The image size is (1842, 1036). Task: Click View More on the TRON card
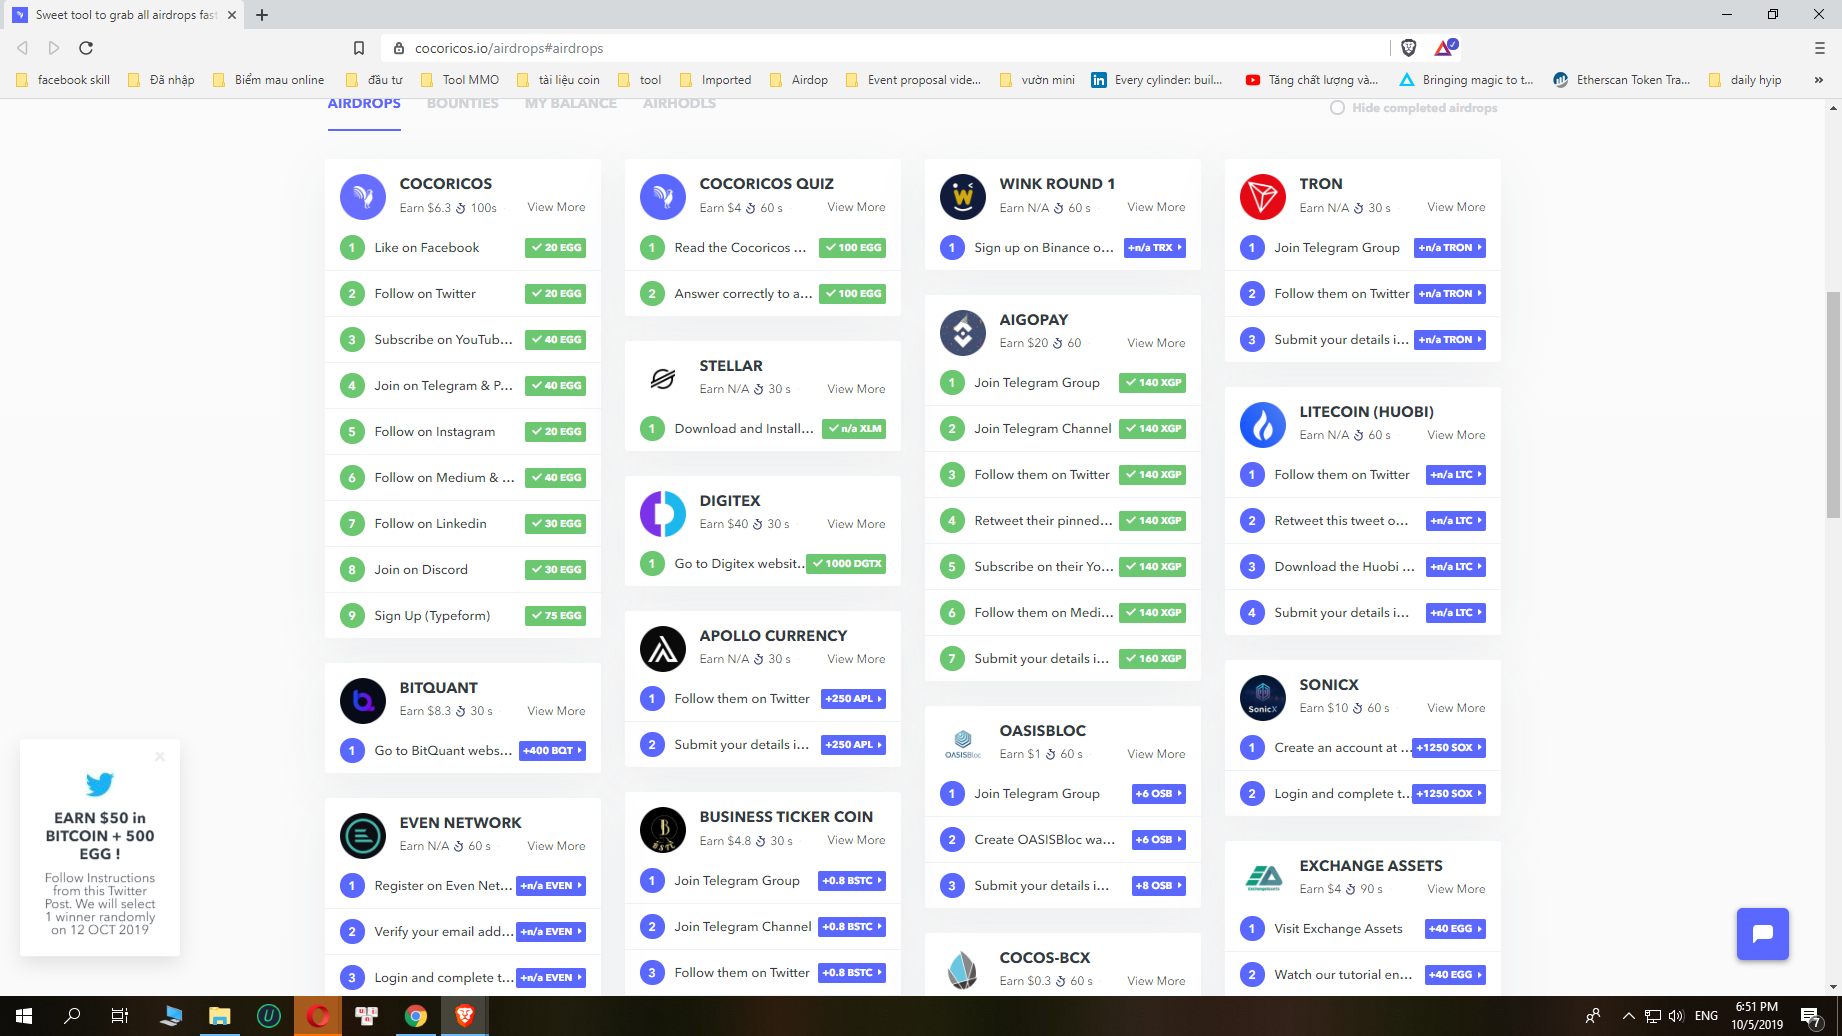click(x=1456, y=207)
